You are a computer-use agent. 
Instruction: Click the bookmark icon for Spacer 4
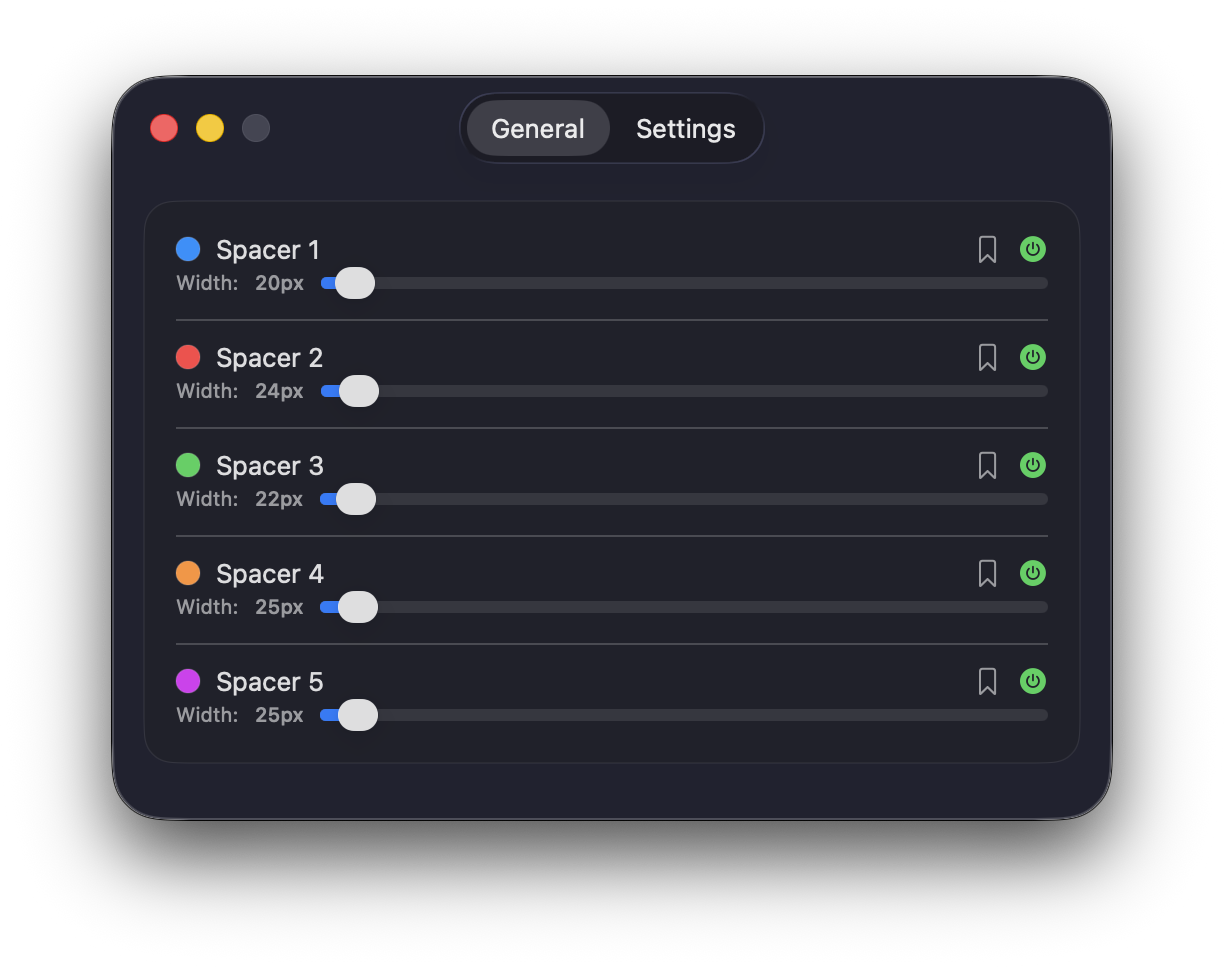click(x=987, y=574)
